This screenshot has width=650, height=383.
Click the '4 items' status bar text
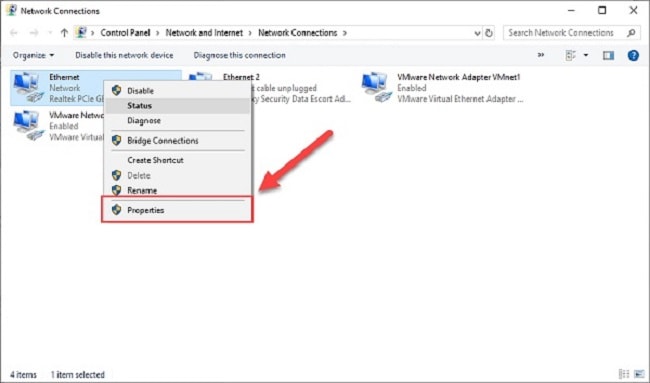tap(23, 375)
